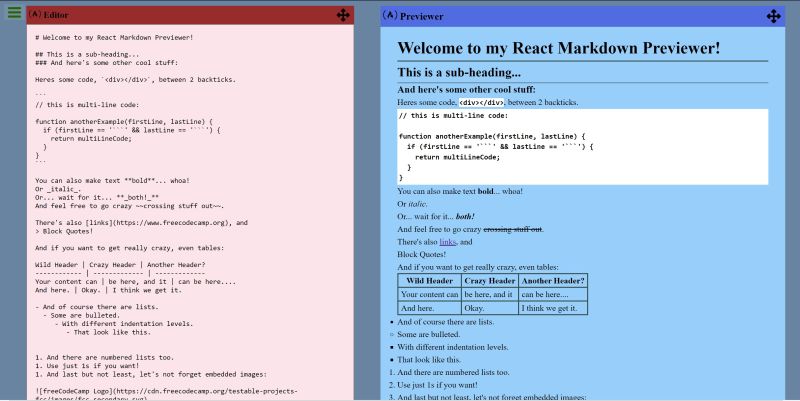Click the 'Wild Header' table cell
Image resolution: width=800 pixels, height=401 pixels.
(x=430, y=281)
